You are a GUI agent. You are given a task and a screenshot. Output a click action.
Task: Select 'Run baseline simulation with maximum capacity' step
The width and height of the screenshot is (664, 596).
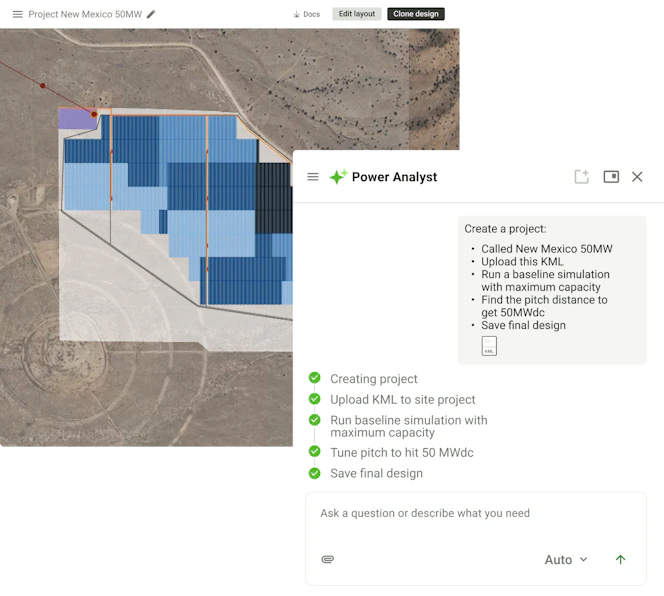click(409, 426)
